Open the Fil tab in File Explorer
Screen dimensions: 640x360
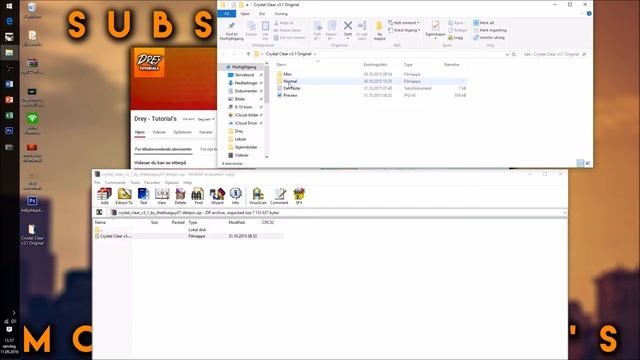227,14
